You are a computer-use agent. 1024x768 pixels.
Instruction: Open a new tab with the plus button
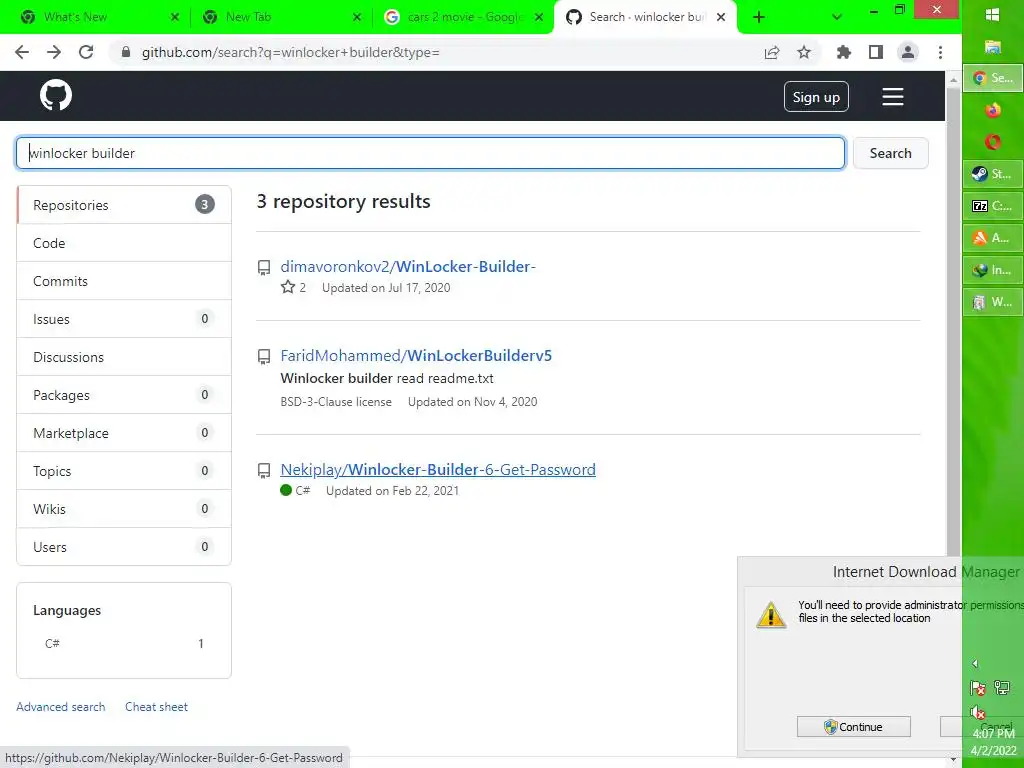tap(759, 17)
